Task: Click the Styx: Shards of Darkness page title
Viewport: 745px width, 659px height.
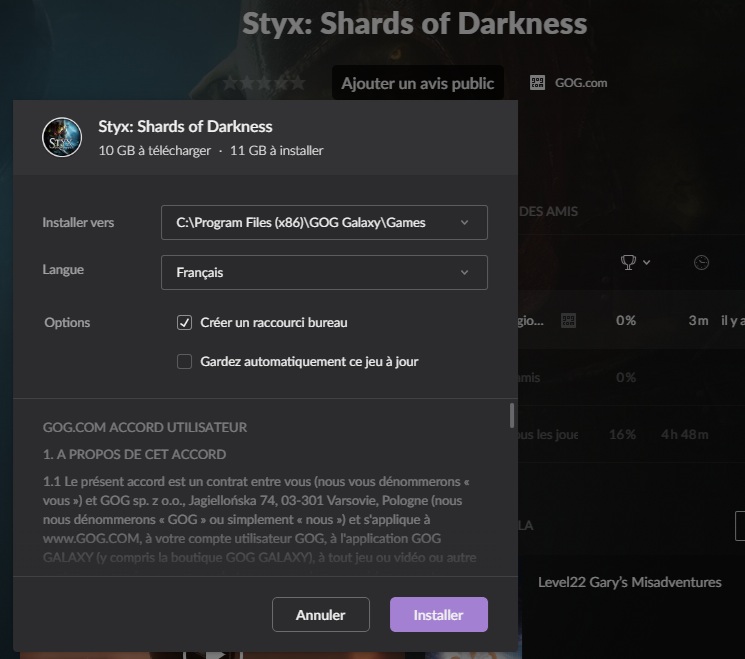Action: point(415,23)
